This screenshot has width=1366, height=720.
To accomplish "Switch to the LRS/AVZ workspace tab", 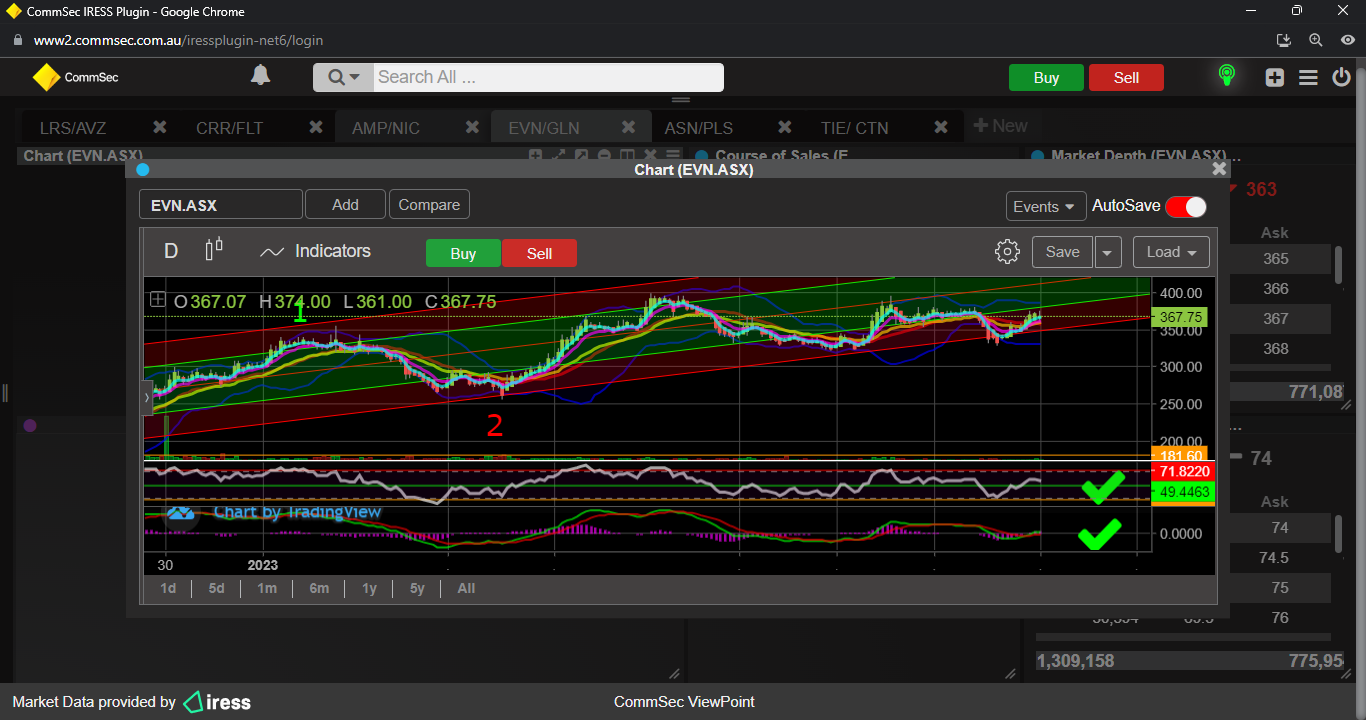I will coord(73,128).
